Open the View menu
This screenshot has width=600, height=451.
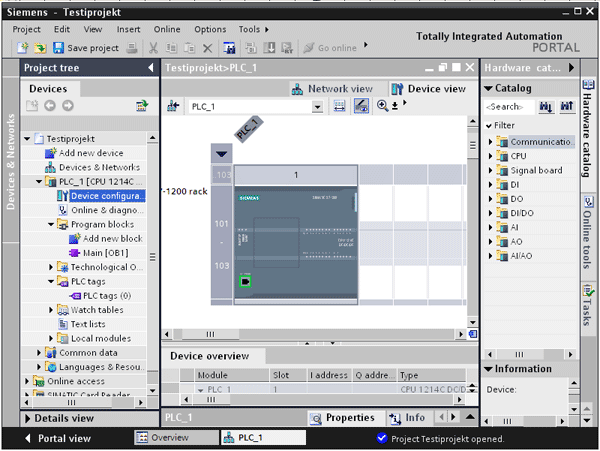point(93,29)
